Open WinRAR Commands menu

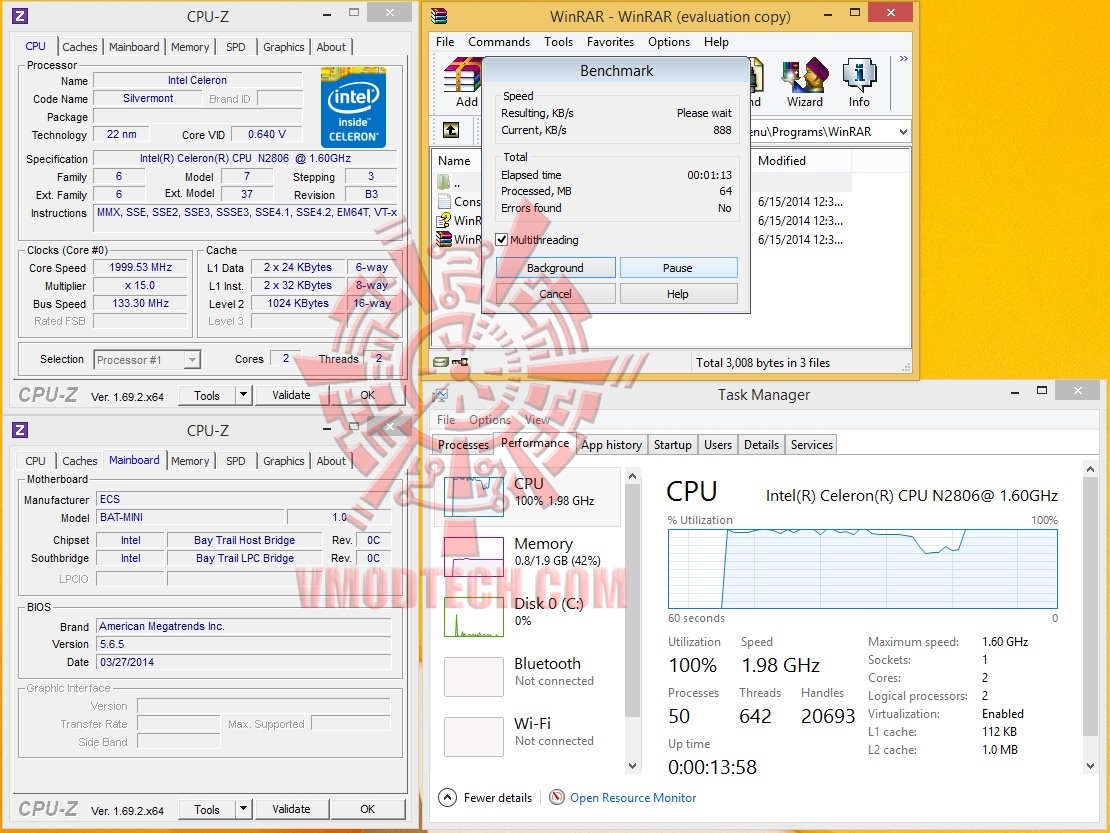click(x=498, y=42)
